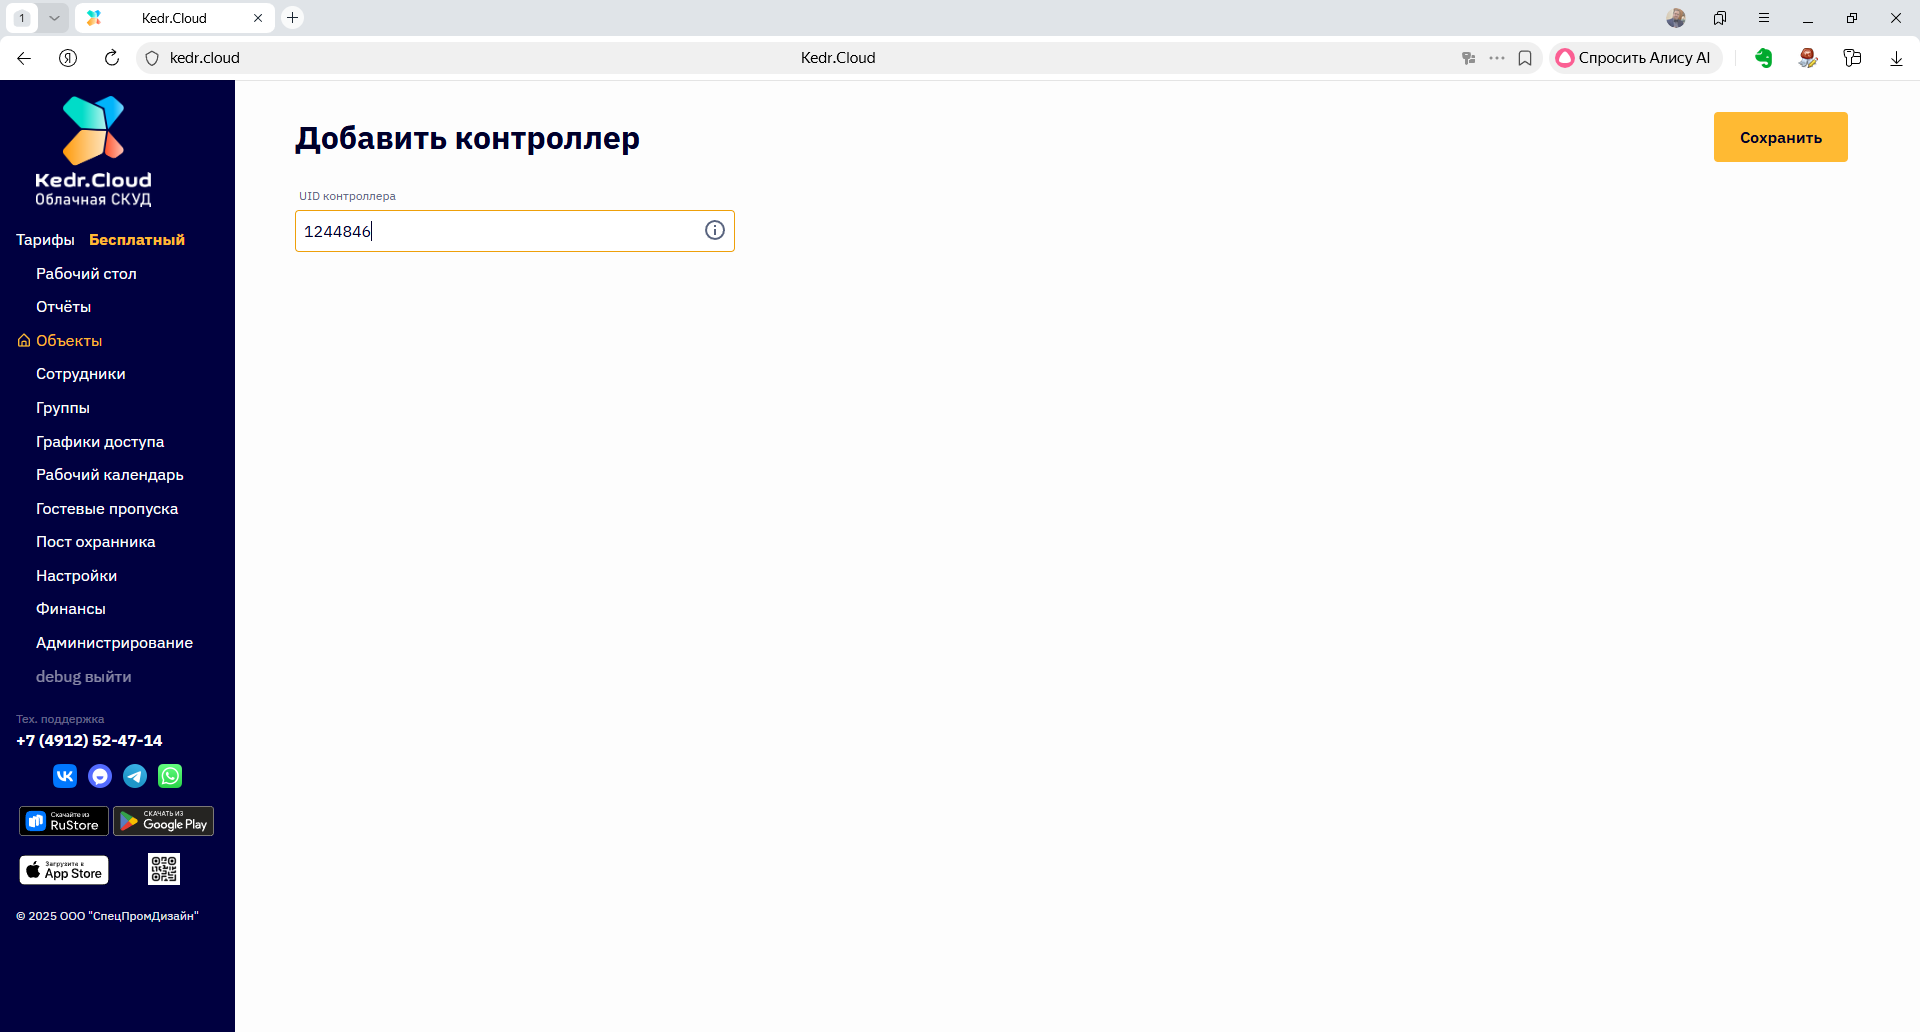
Task: Open the Сотрудники page
Action: pyautogui.click(x=81, y=374)
